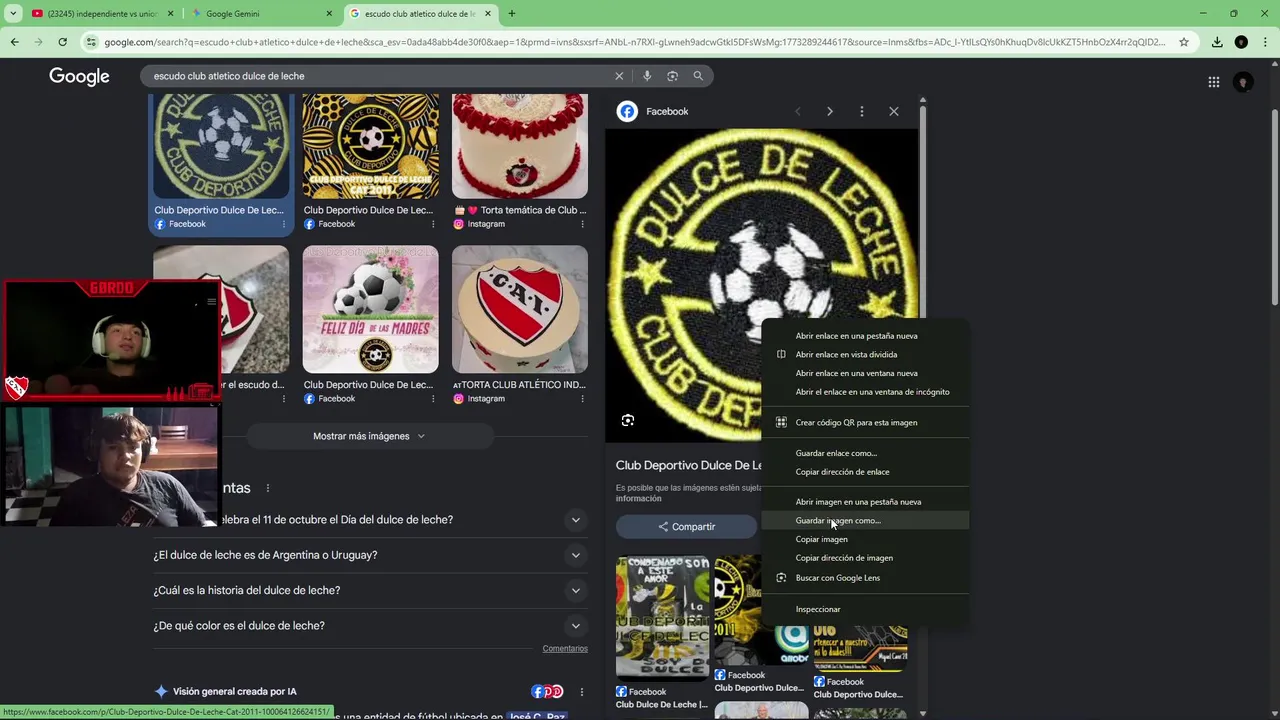Open Google account avatar
Image resolution: width=1280 pixels, height=720 pixels.
coord(1243,82)
